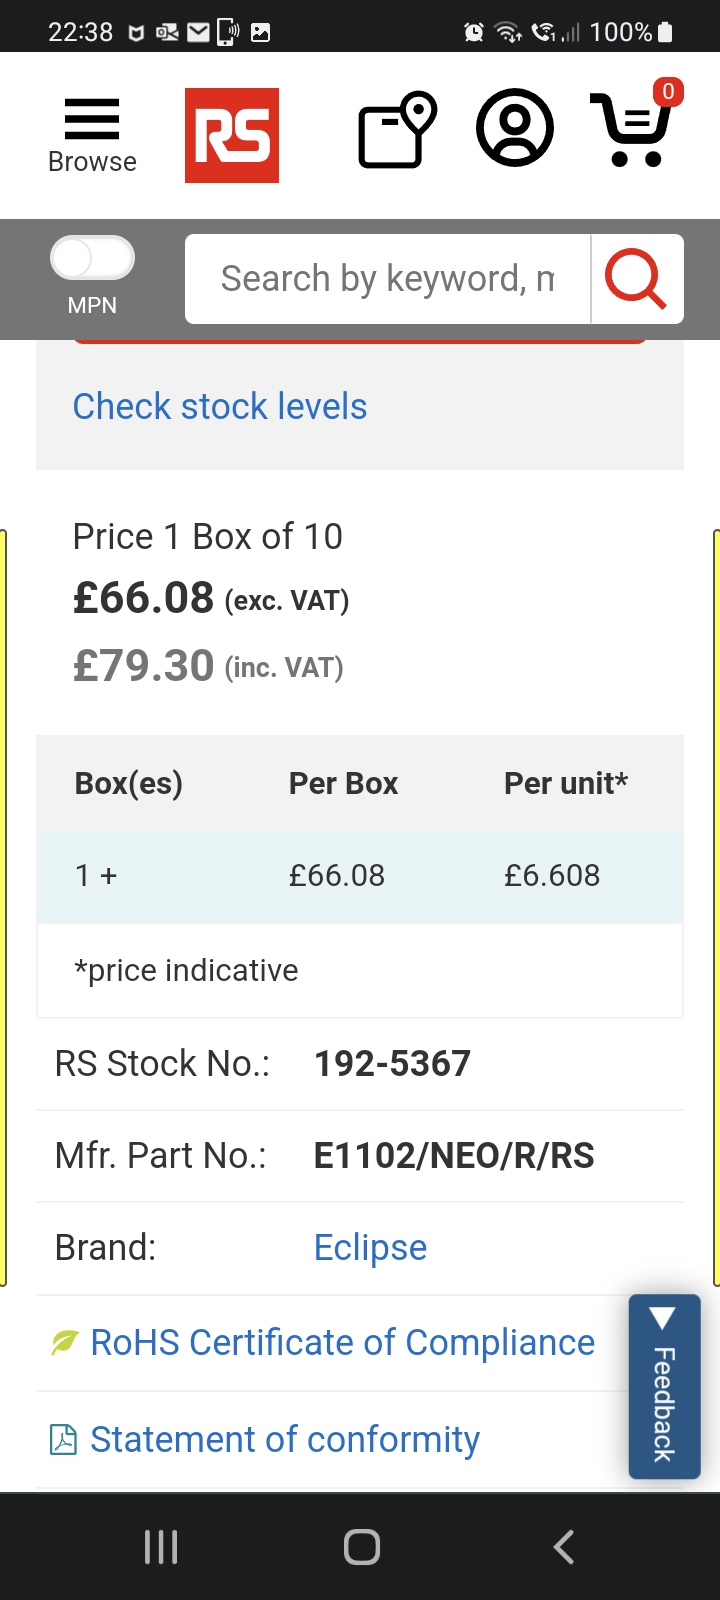Open Android recent apps button
The width and height of the screenshot is (720, 1600).
click(161, 1547)
